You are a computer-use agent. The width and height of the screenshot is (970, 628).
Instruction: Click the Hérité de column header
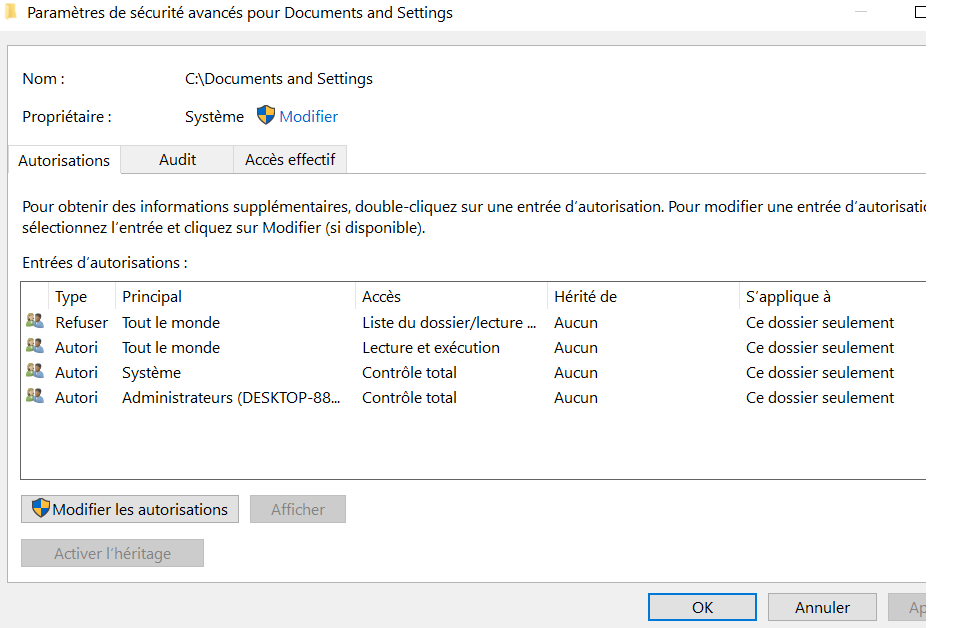pos(585,297)
